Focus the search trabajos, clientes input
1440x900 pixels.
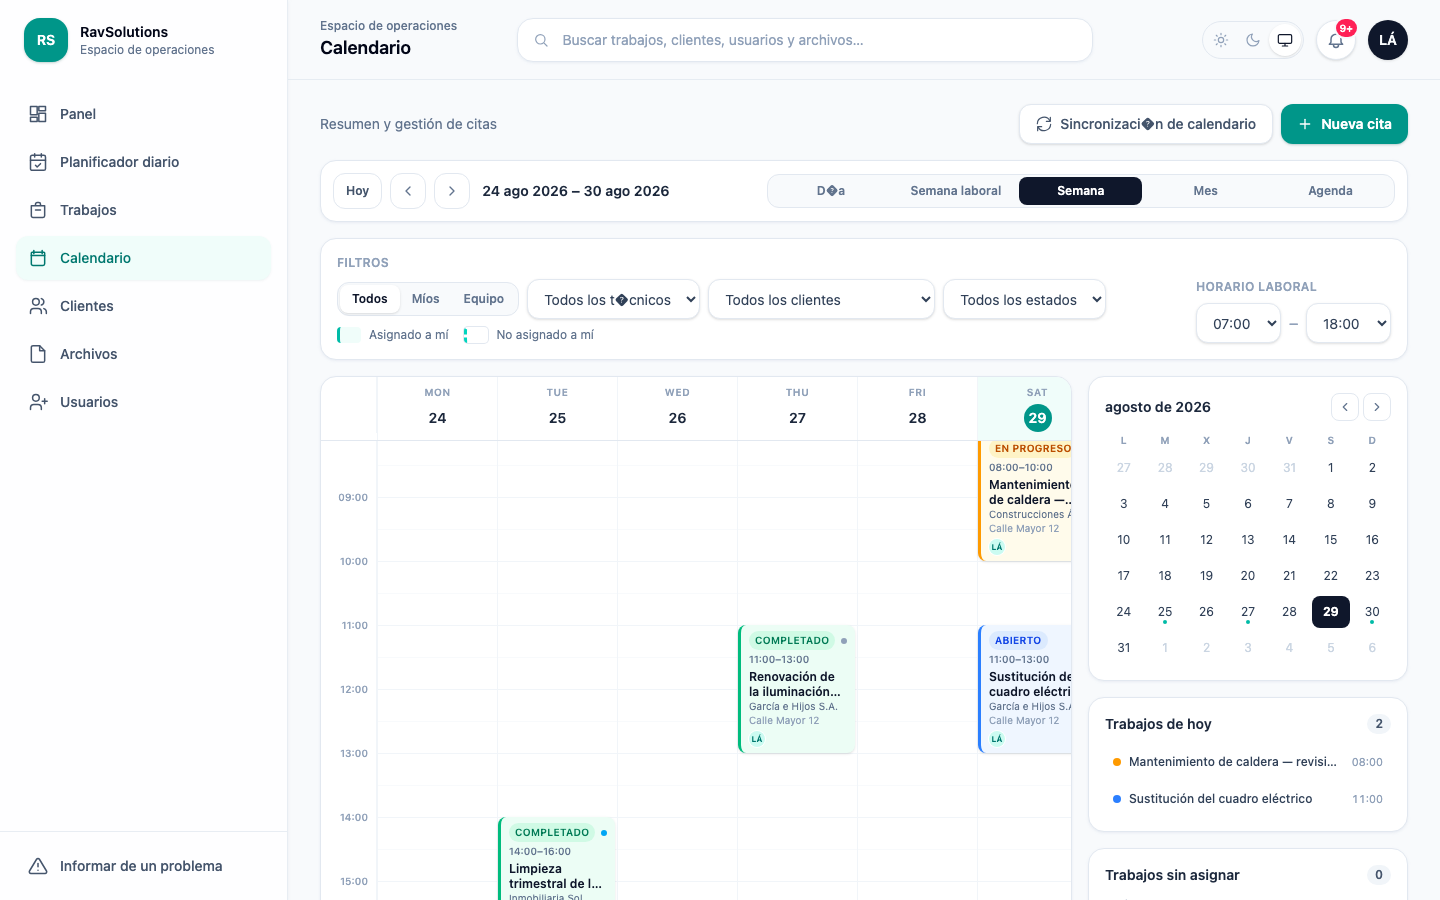[x=805, y=40]
